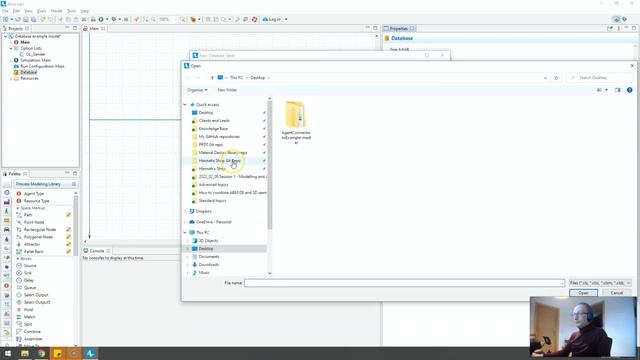
Task: Open the View menu in AnyLogic
Action: [x=28, y=11]
